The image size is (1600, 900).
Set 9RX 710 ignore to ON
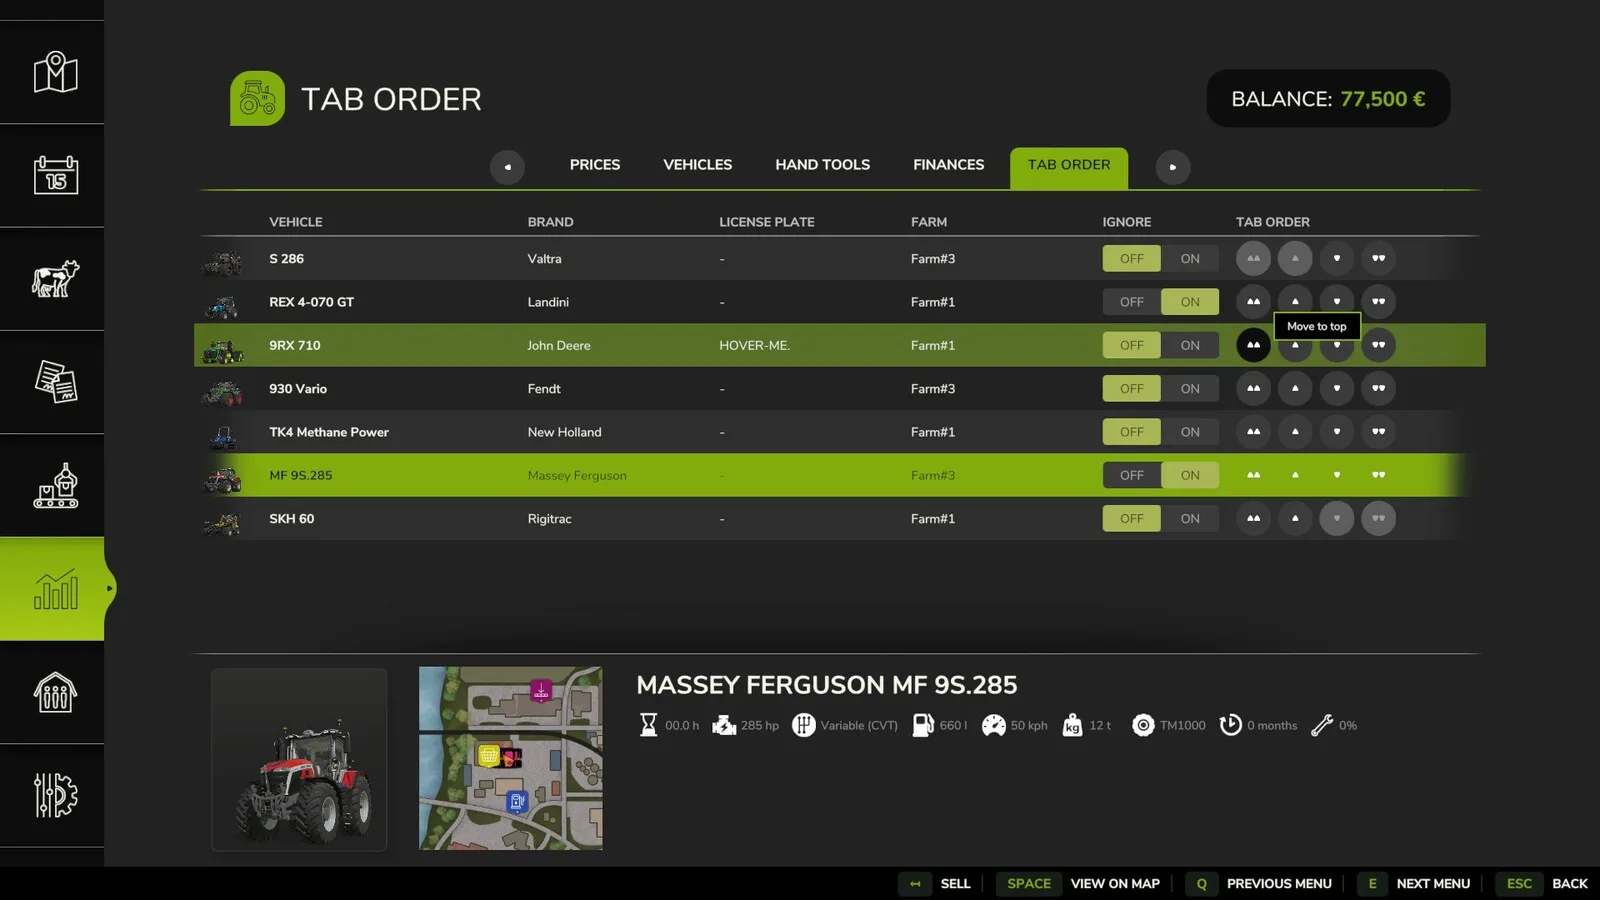point(1190,345)
